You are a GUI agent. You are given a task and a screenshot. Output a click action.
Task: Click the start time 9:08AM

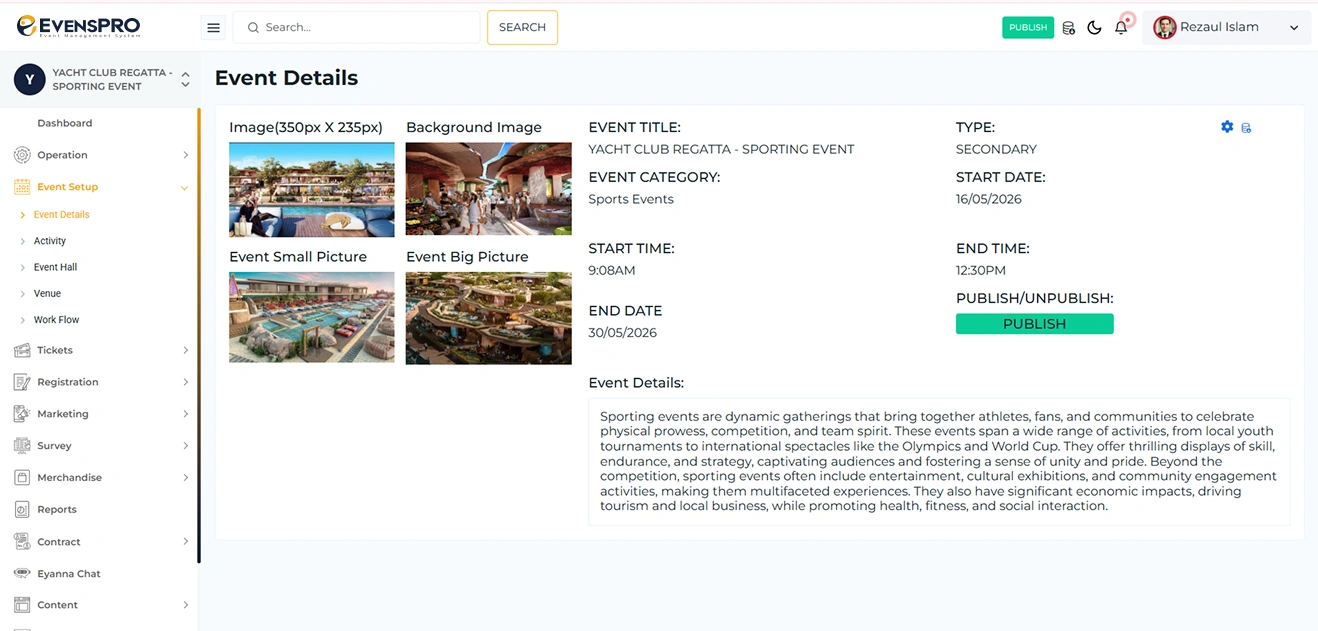click(x=612, y=271)
